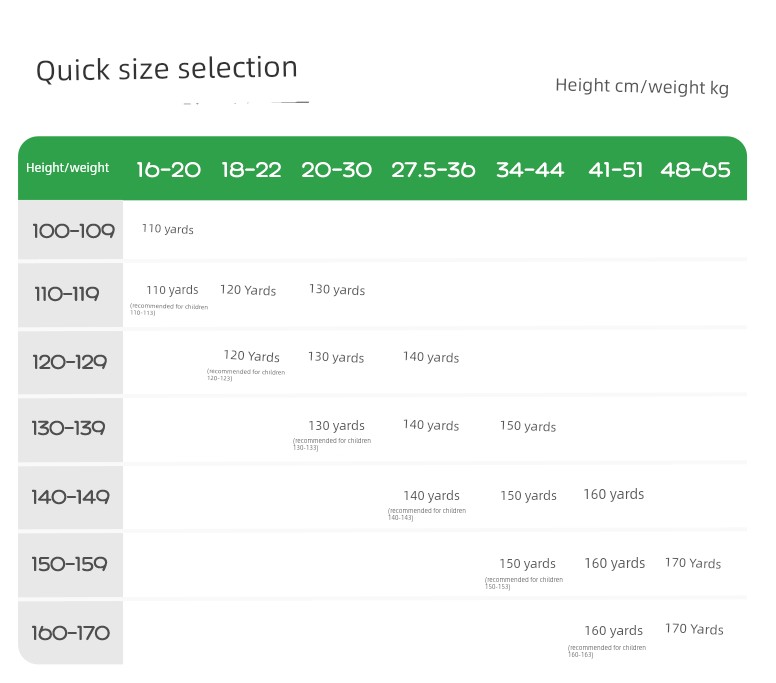Click '140 yards' in the 140-149 row

pos(432,495)
